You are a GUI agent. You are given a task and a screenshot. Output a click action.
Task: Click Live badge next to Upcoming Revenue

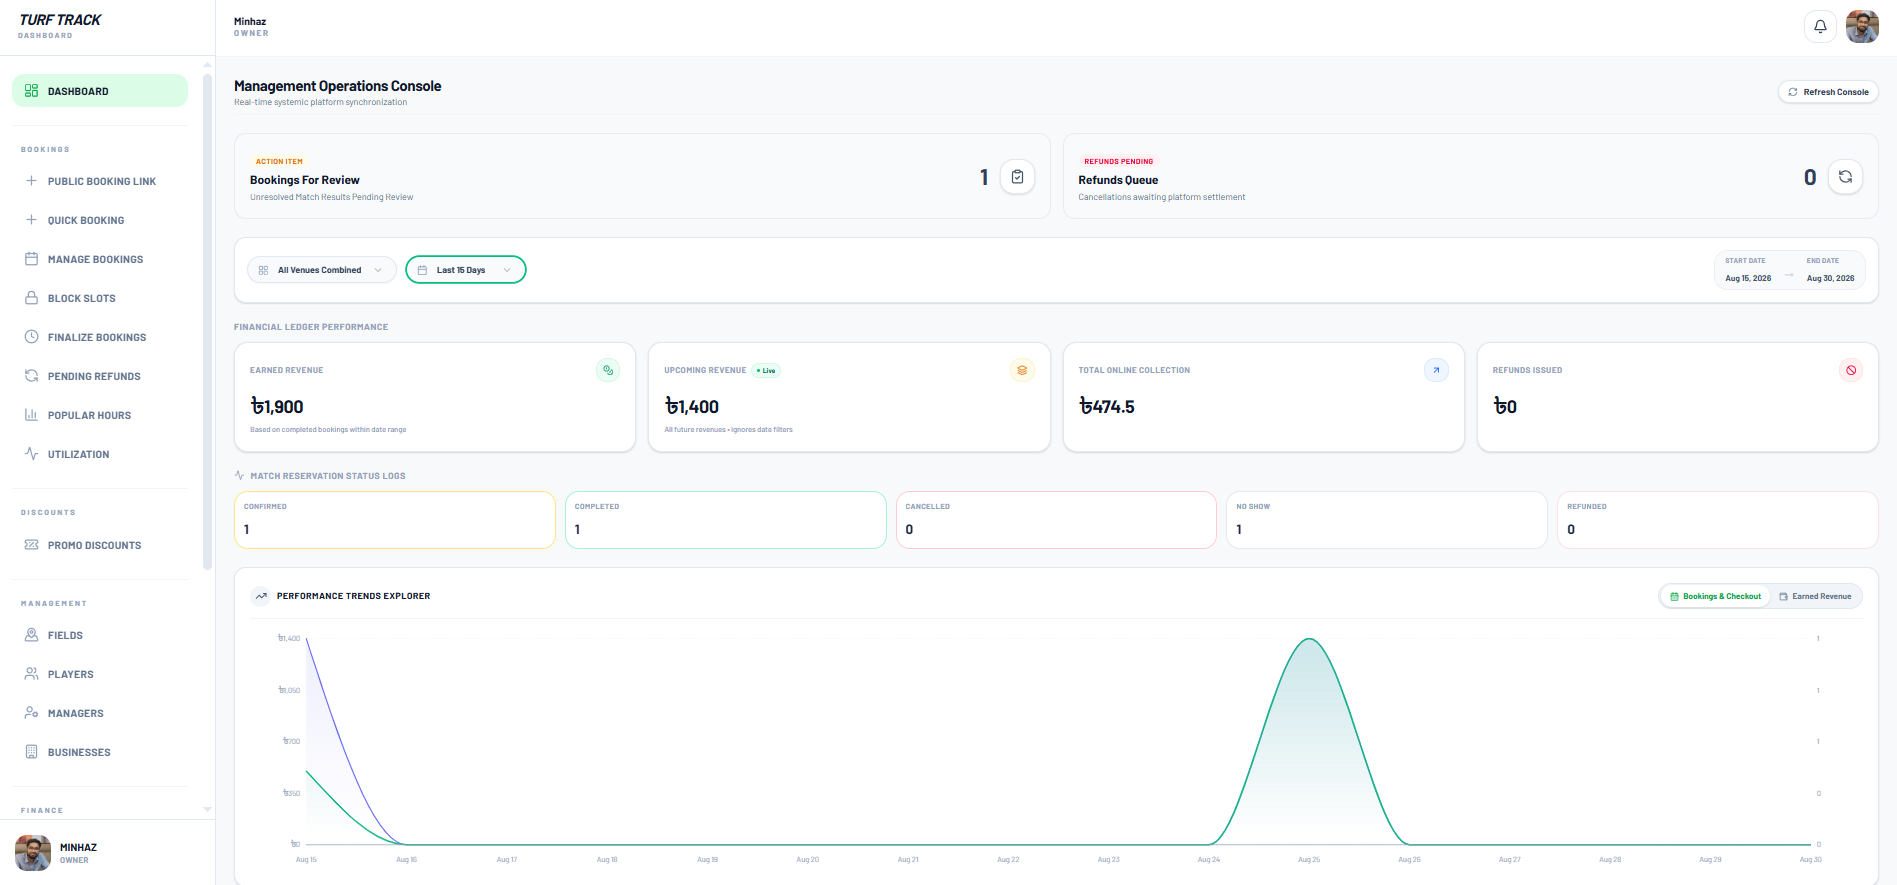766,371
